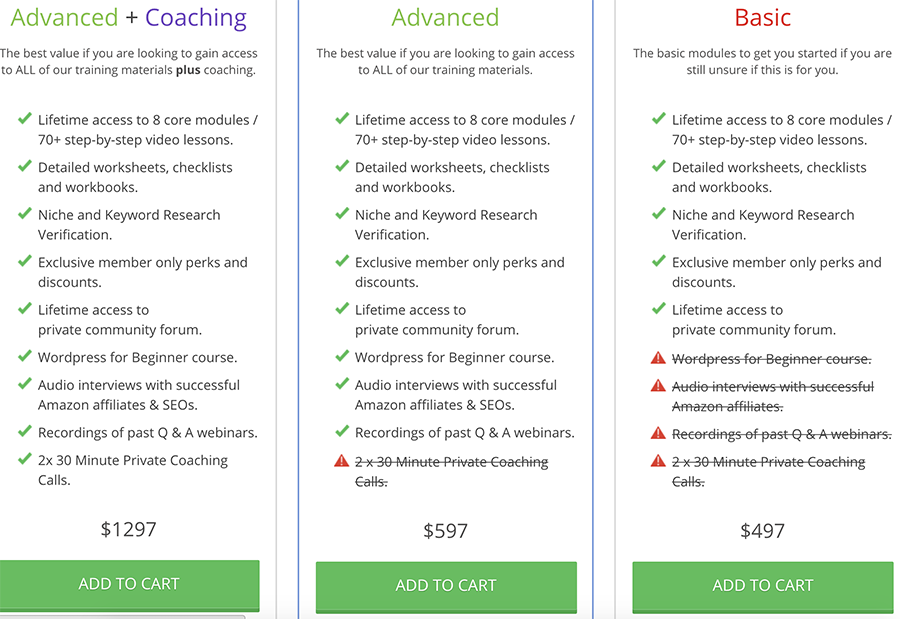Click the green checkmark beside 2x 30 Minute Private Coaching Calls
900x619 pixels.
coord(25,459)
